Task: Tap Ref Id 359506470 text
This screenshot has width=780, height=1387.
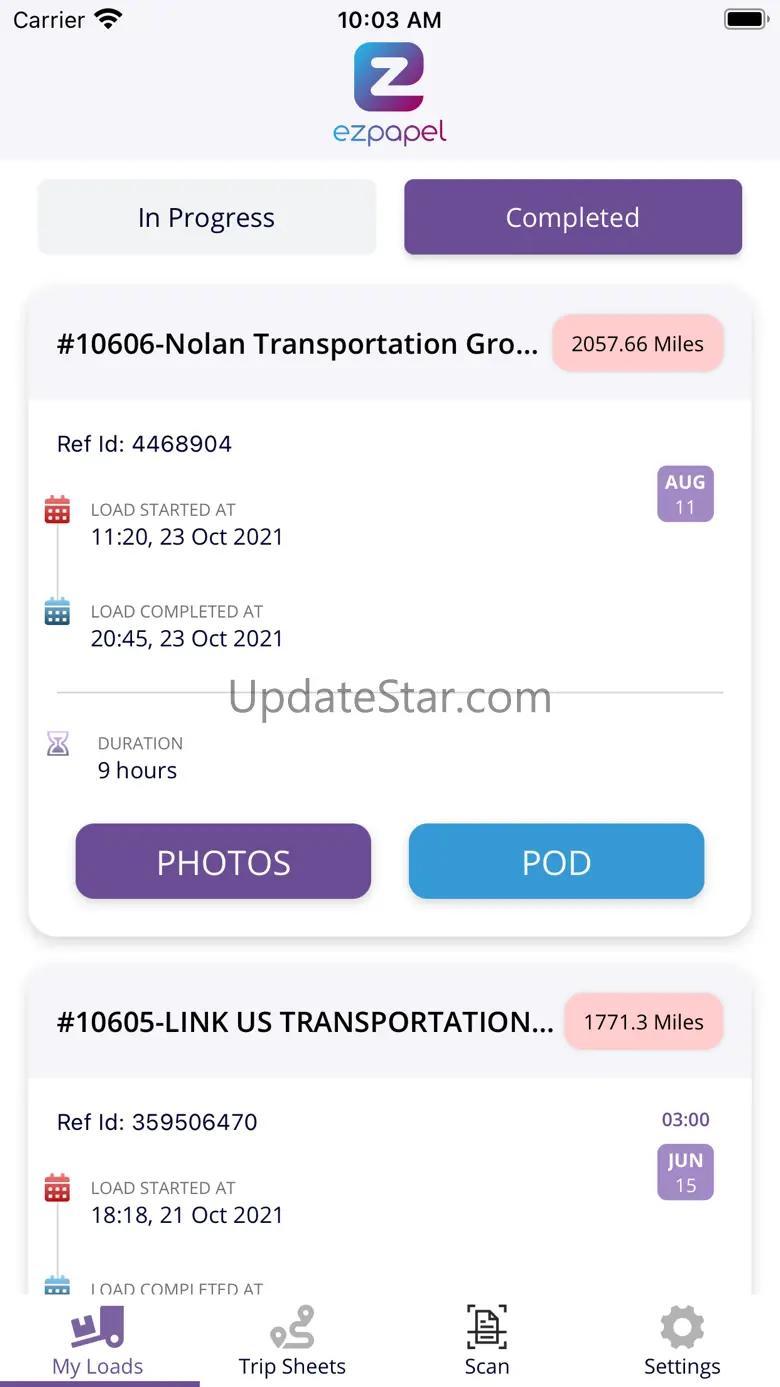Action: coord(157,1122)
